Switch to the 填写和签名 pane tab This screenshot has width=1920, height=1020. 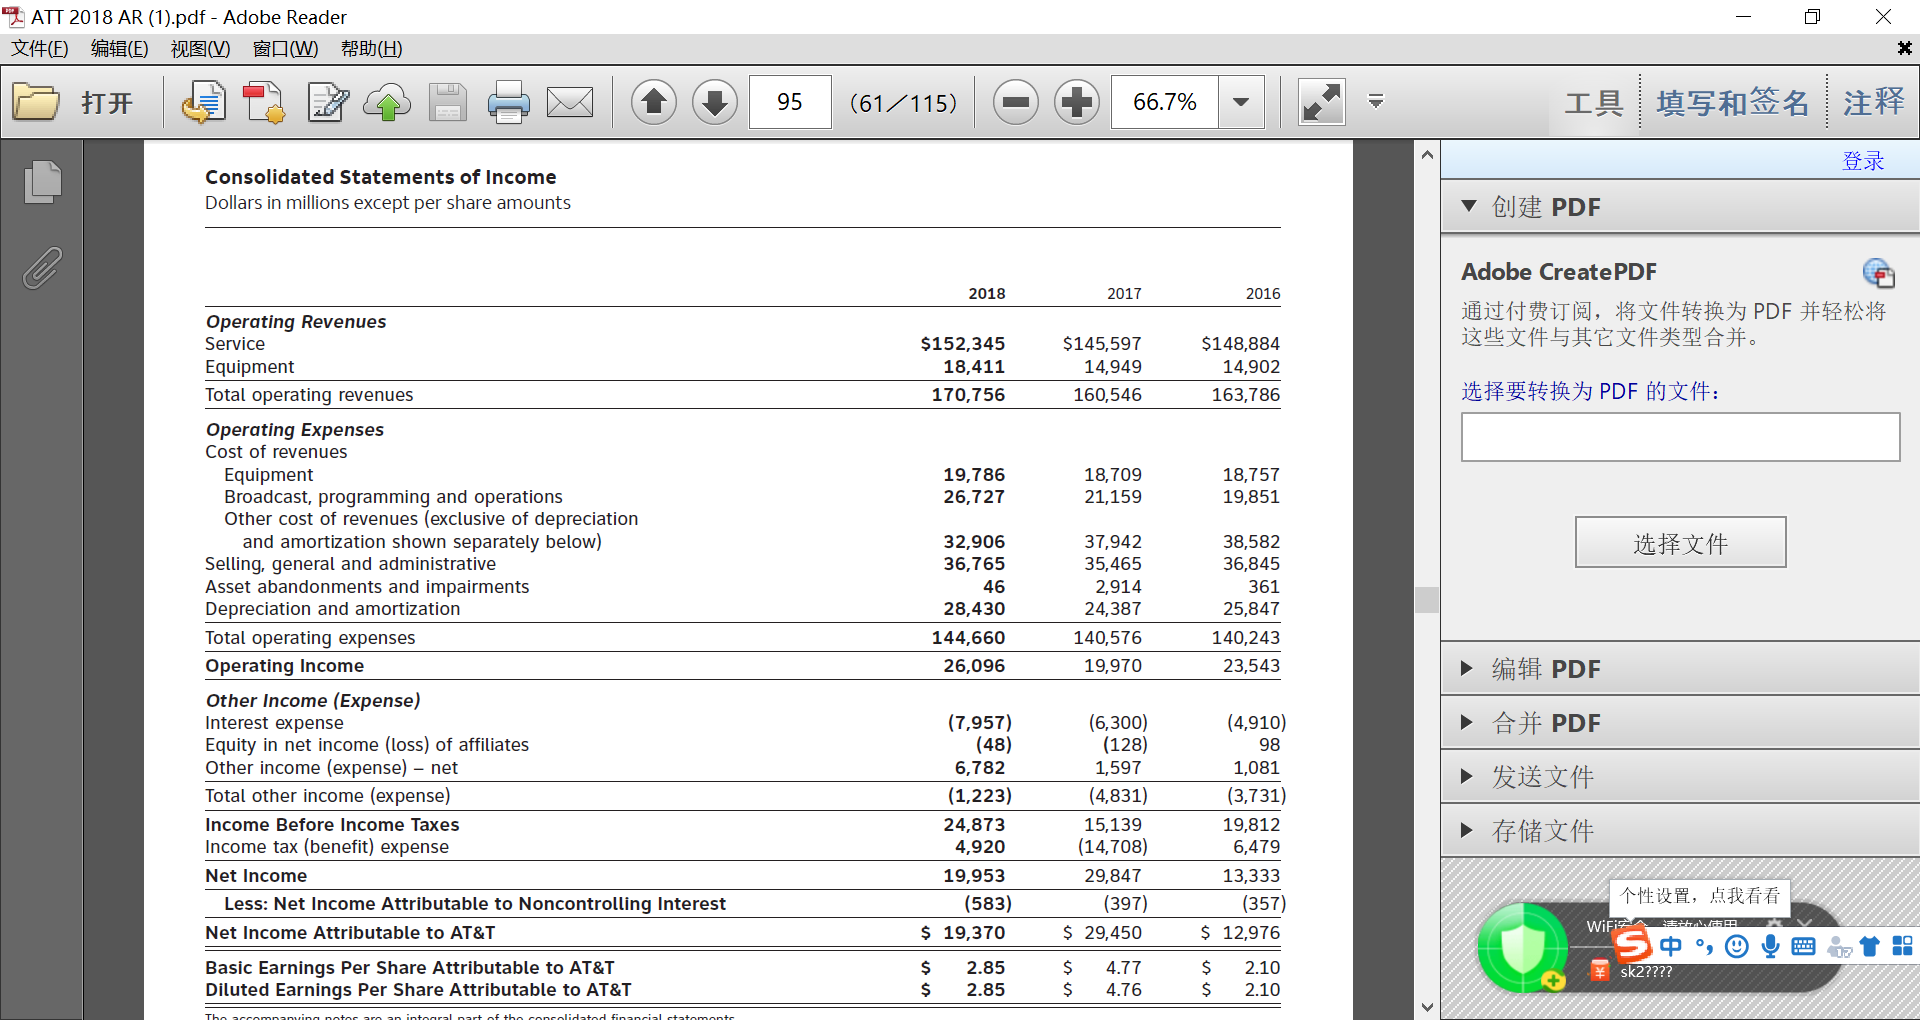click(x=1732, y=102)
